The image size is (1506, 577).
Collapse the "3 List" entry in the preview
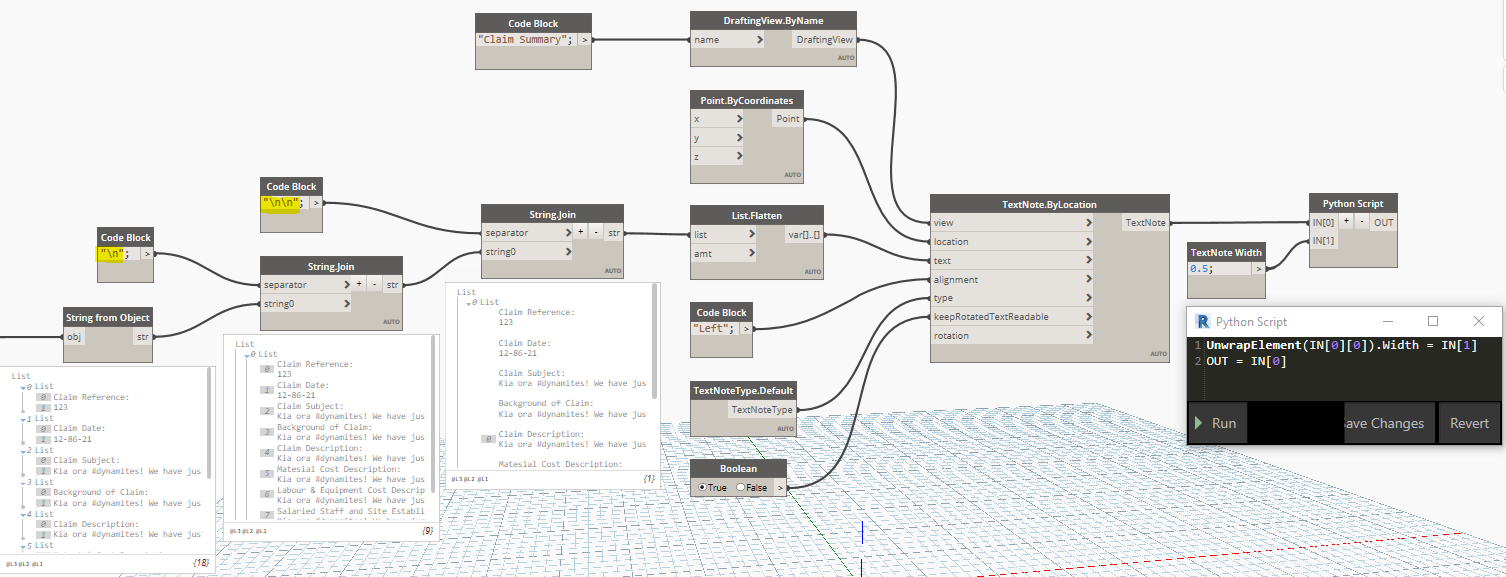tap(24, 482)
